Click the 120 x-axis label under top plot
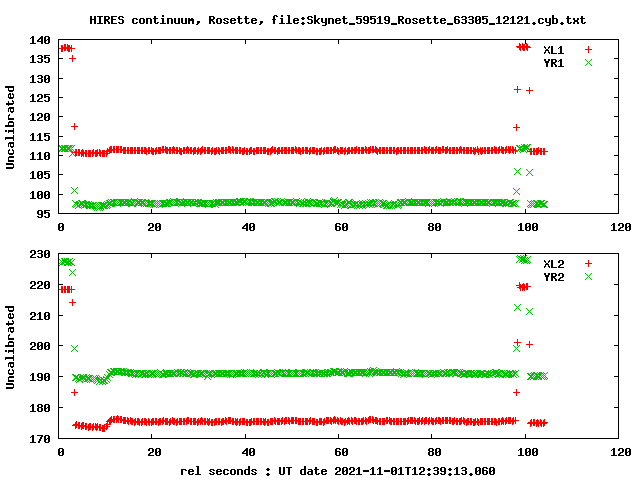Screen dimensions: 640x480 (x=621, y=227)
